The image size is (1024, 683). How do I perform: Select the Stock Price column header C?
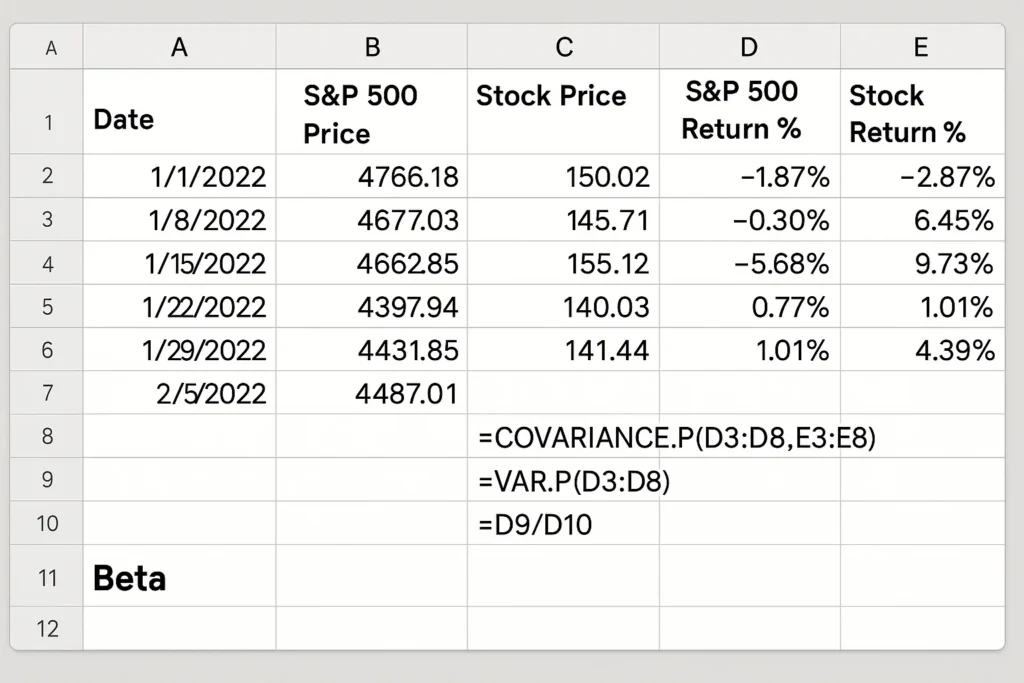click(563, 46)
